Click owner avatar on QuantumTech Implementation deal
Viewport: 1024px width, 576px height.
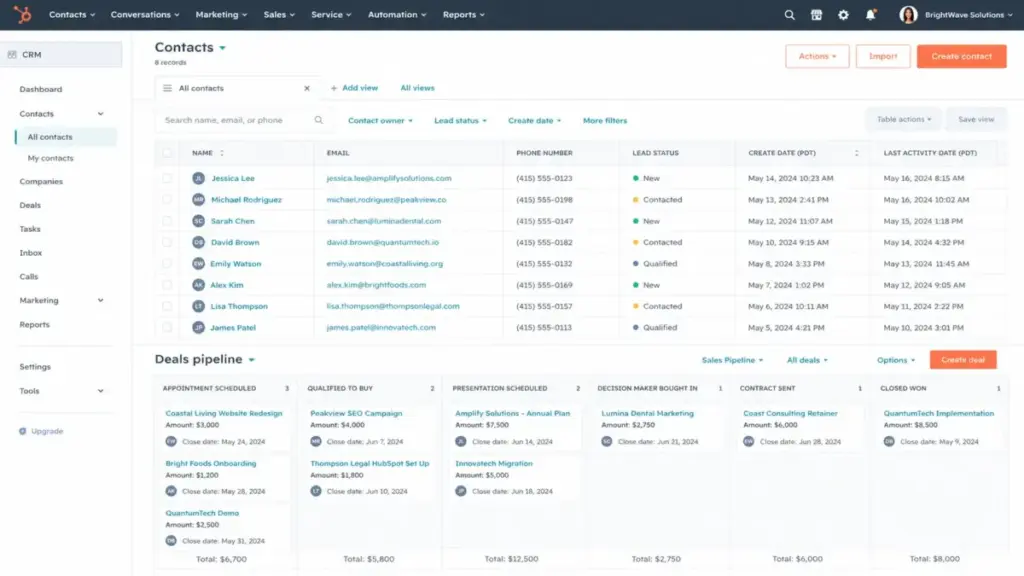click(889, 441)
